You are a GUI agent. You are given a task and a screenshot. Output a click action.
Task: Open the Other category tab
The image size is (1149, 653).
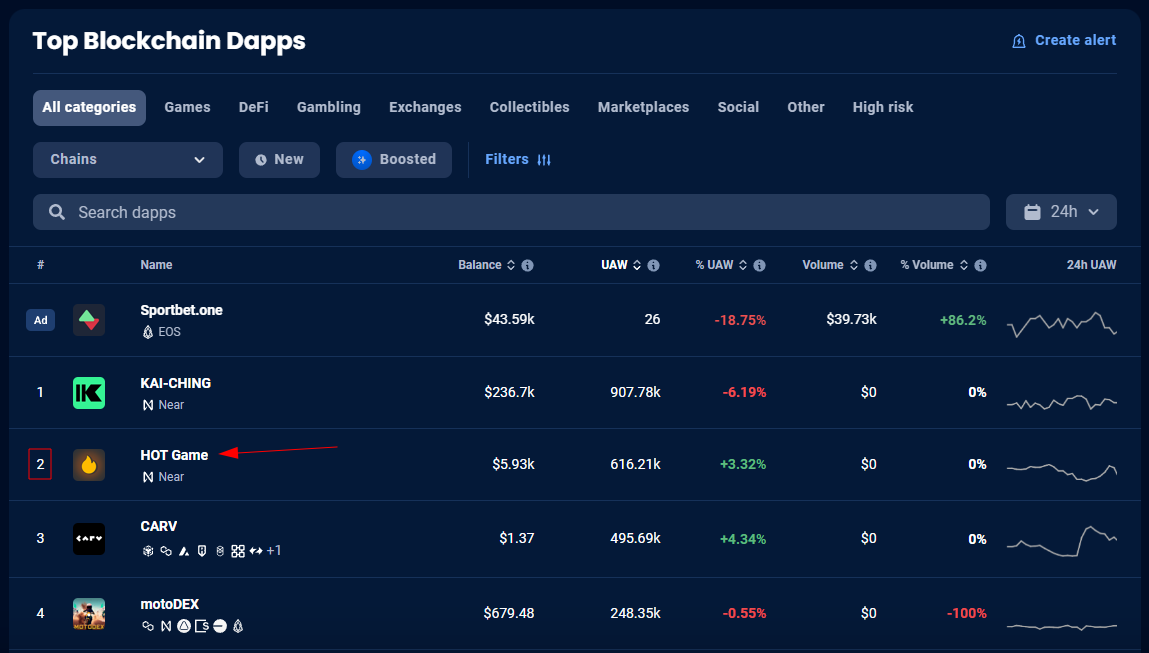coord(806,108)
